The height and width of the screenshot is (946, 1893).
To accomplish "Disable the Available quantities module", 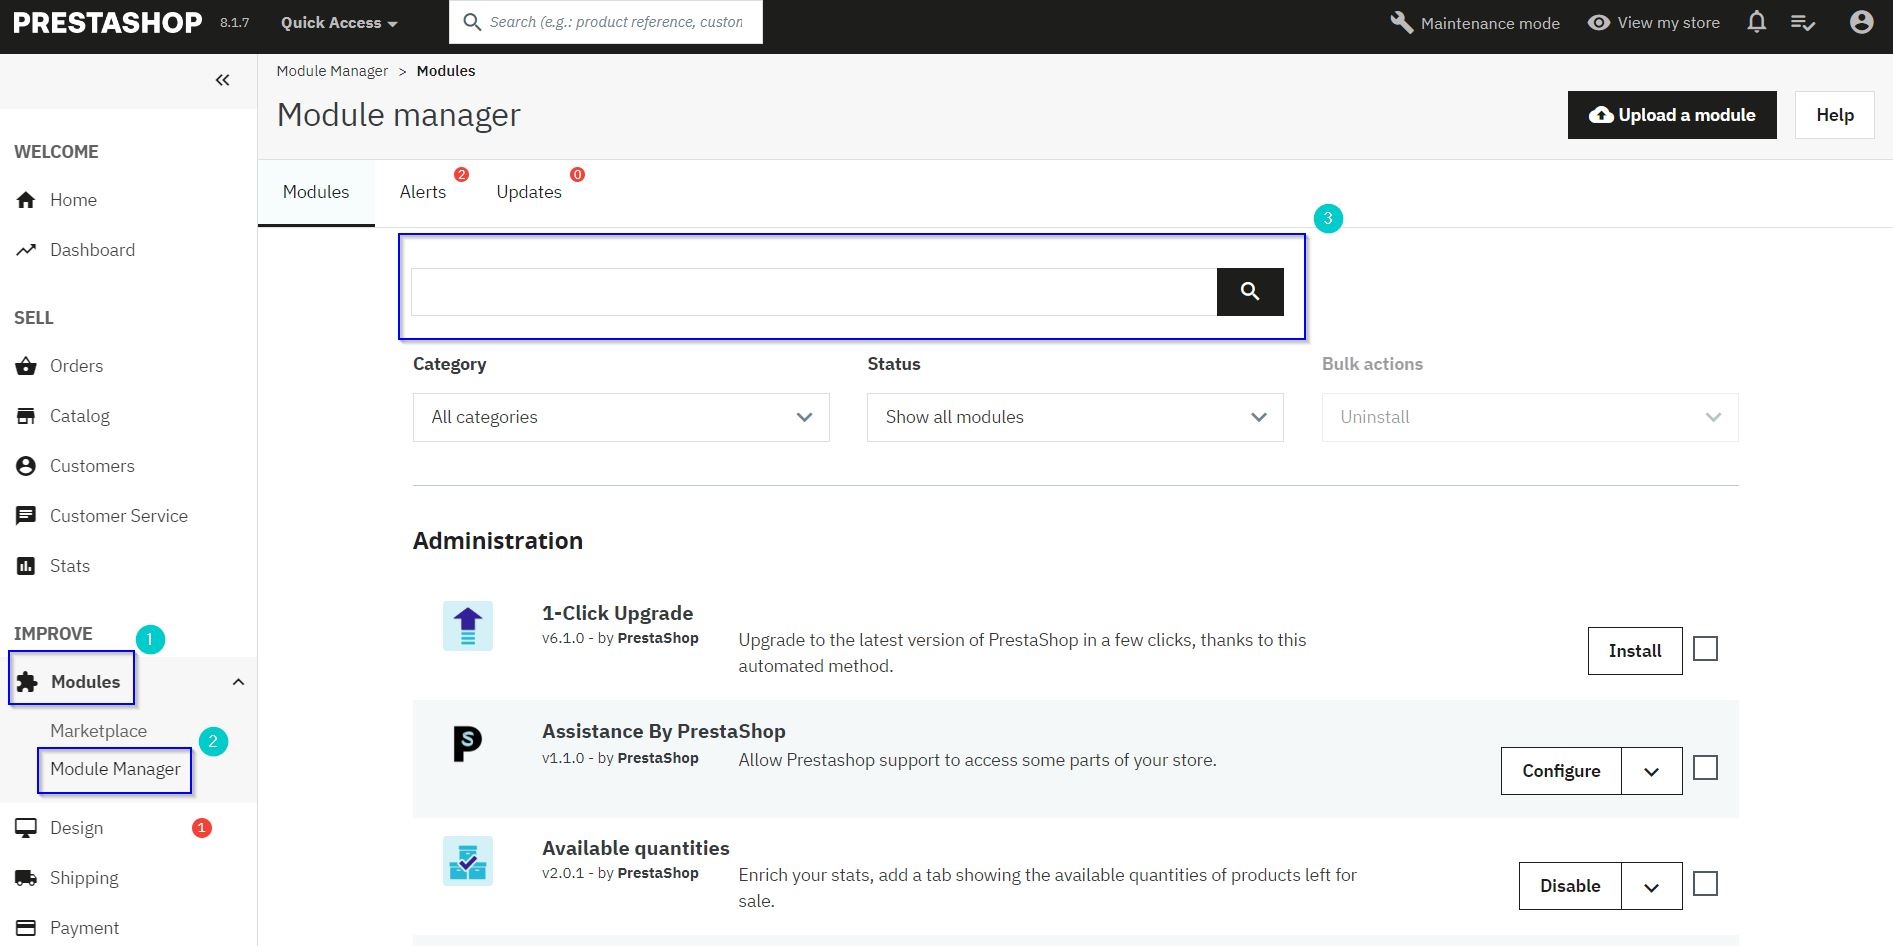I will 1570,886.
